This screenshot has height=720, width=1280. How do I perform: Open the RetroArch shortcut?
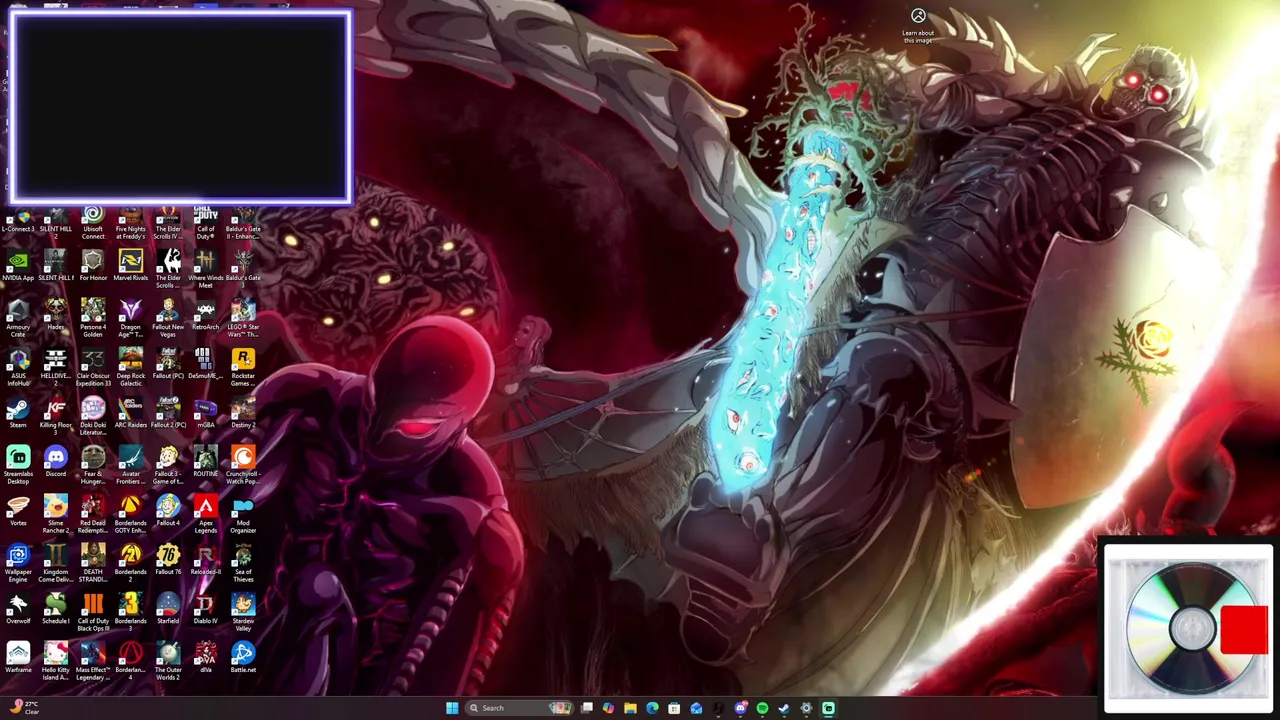205,316
